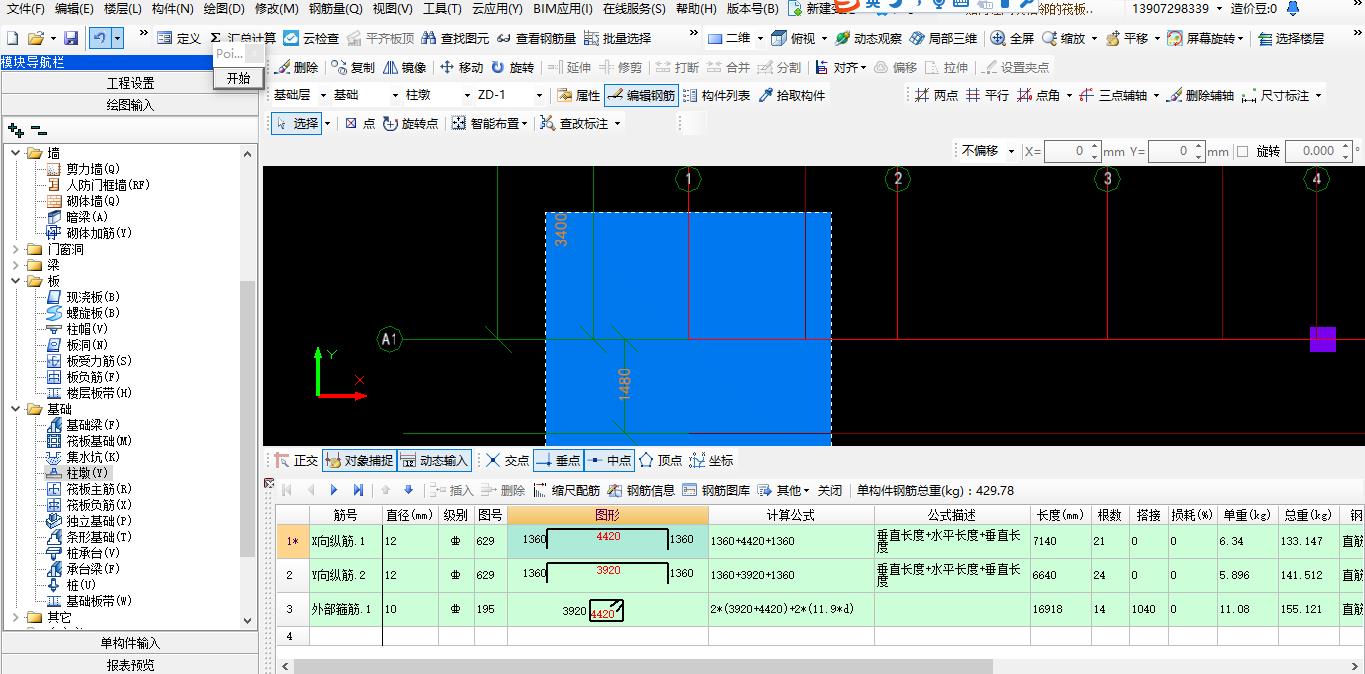The width and height of the screenshot is (1365, 674).
Task: Toggle 编辑钢筋 edit rebar button
Action: (641, 95)
